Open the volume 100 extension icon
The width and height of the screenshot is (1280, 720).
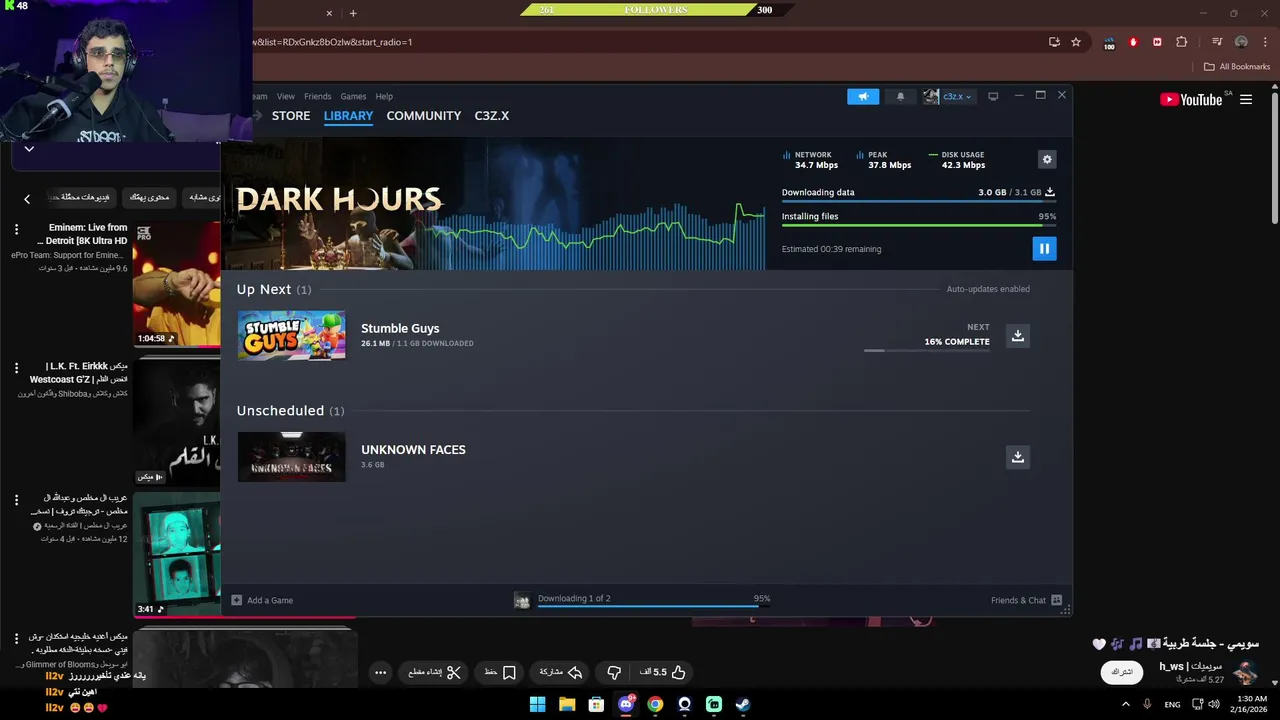[1109, 43]
